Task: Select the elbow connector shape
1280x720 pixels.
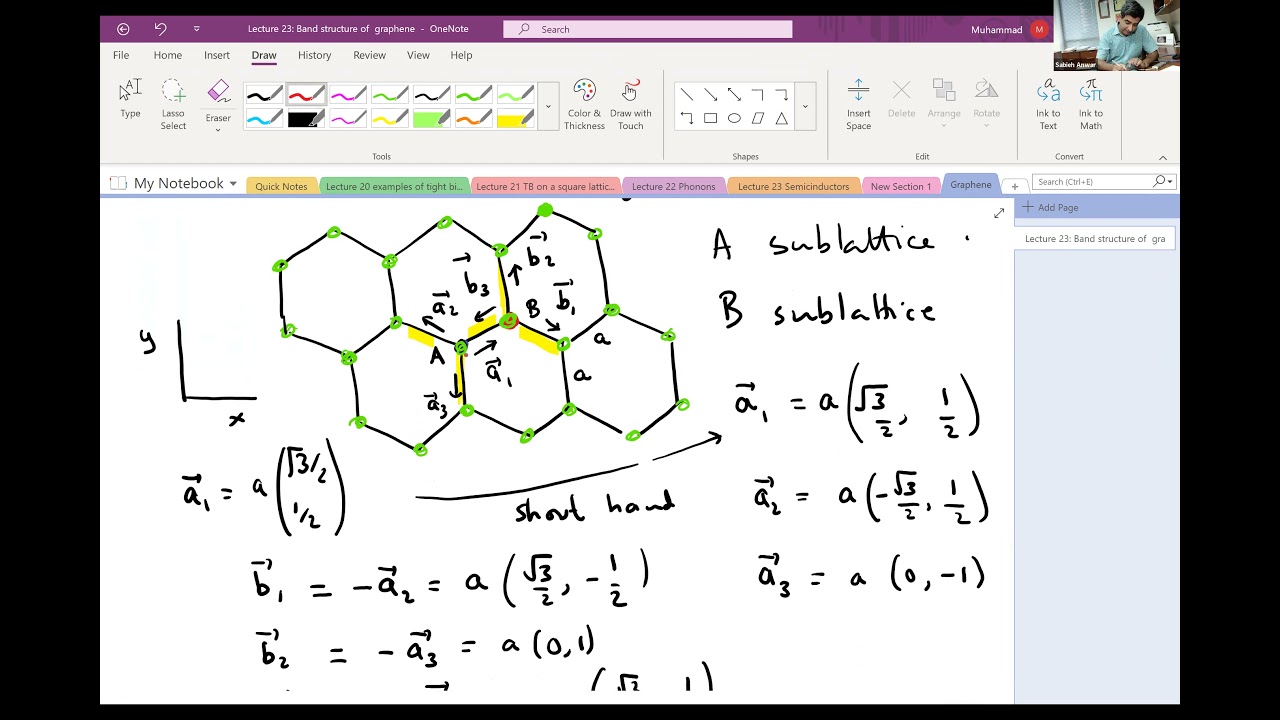Action: (758, 94)
